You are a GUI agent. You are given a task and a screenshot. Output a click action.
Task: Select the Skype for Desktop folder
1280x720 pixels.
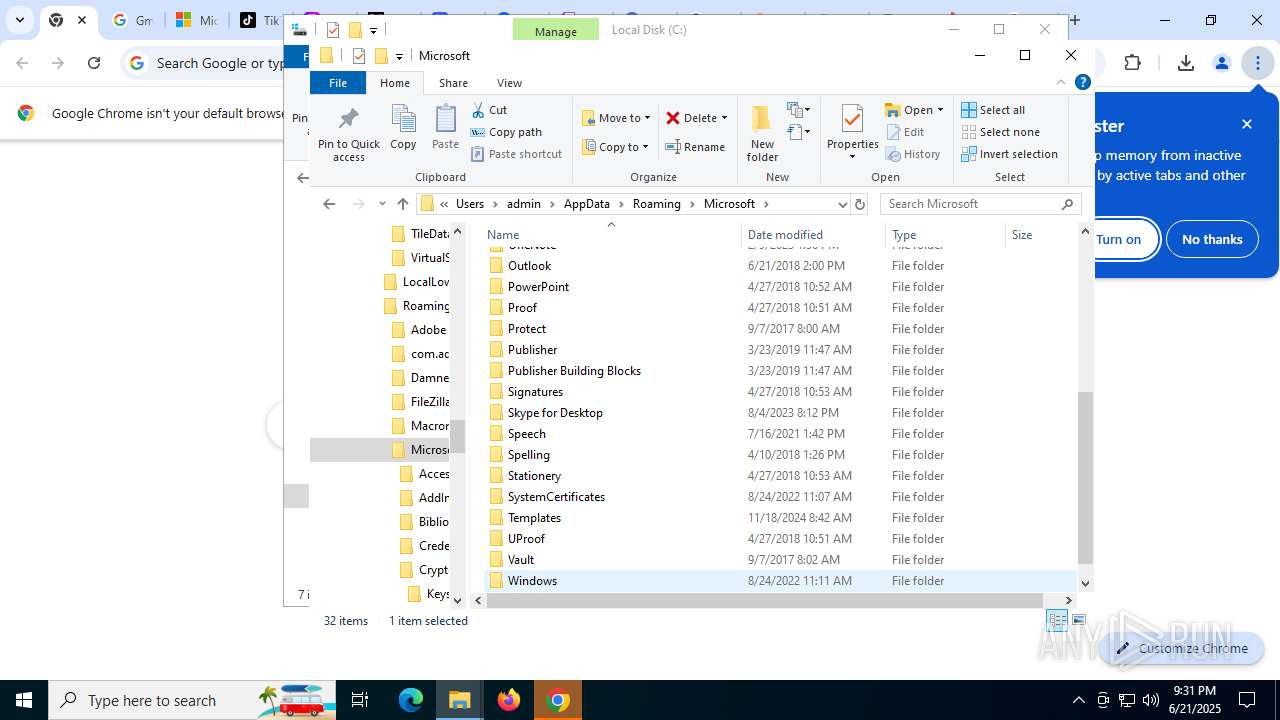555,413
